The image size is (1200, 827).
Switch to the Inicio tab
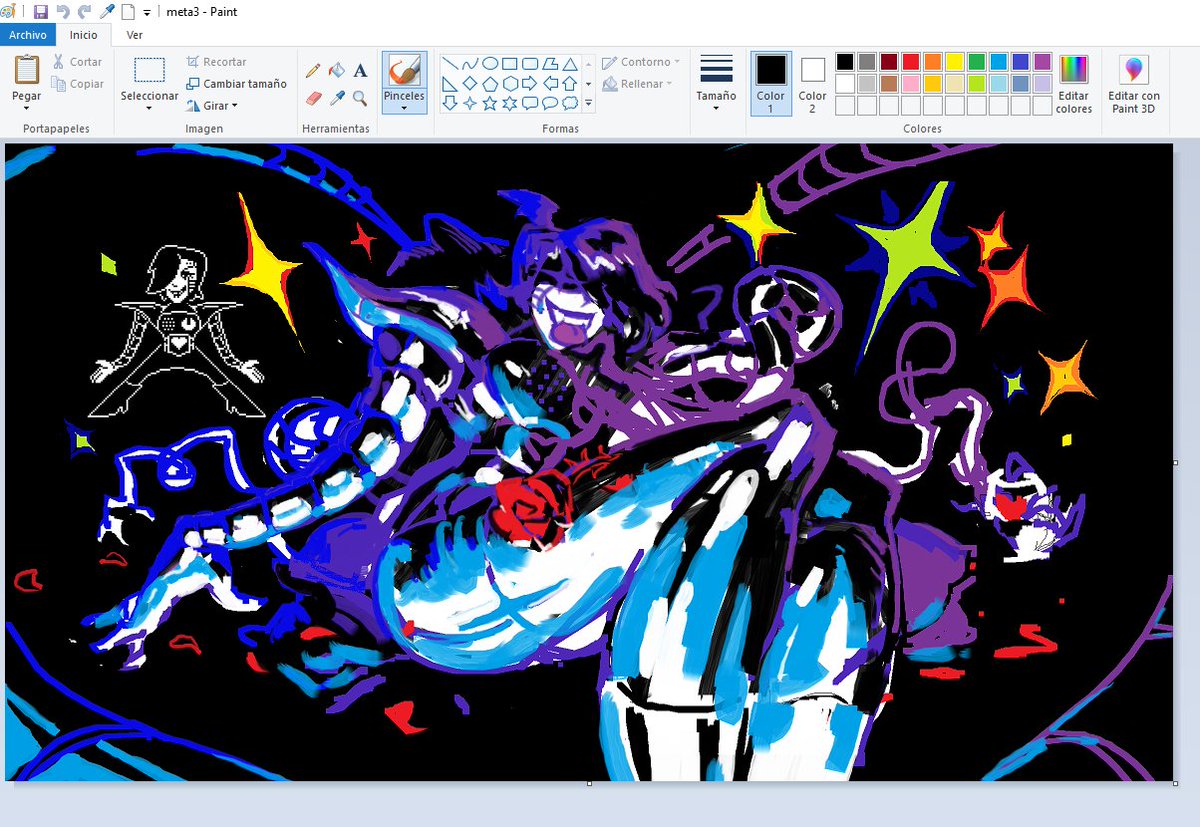(84, 35)
